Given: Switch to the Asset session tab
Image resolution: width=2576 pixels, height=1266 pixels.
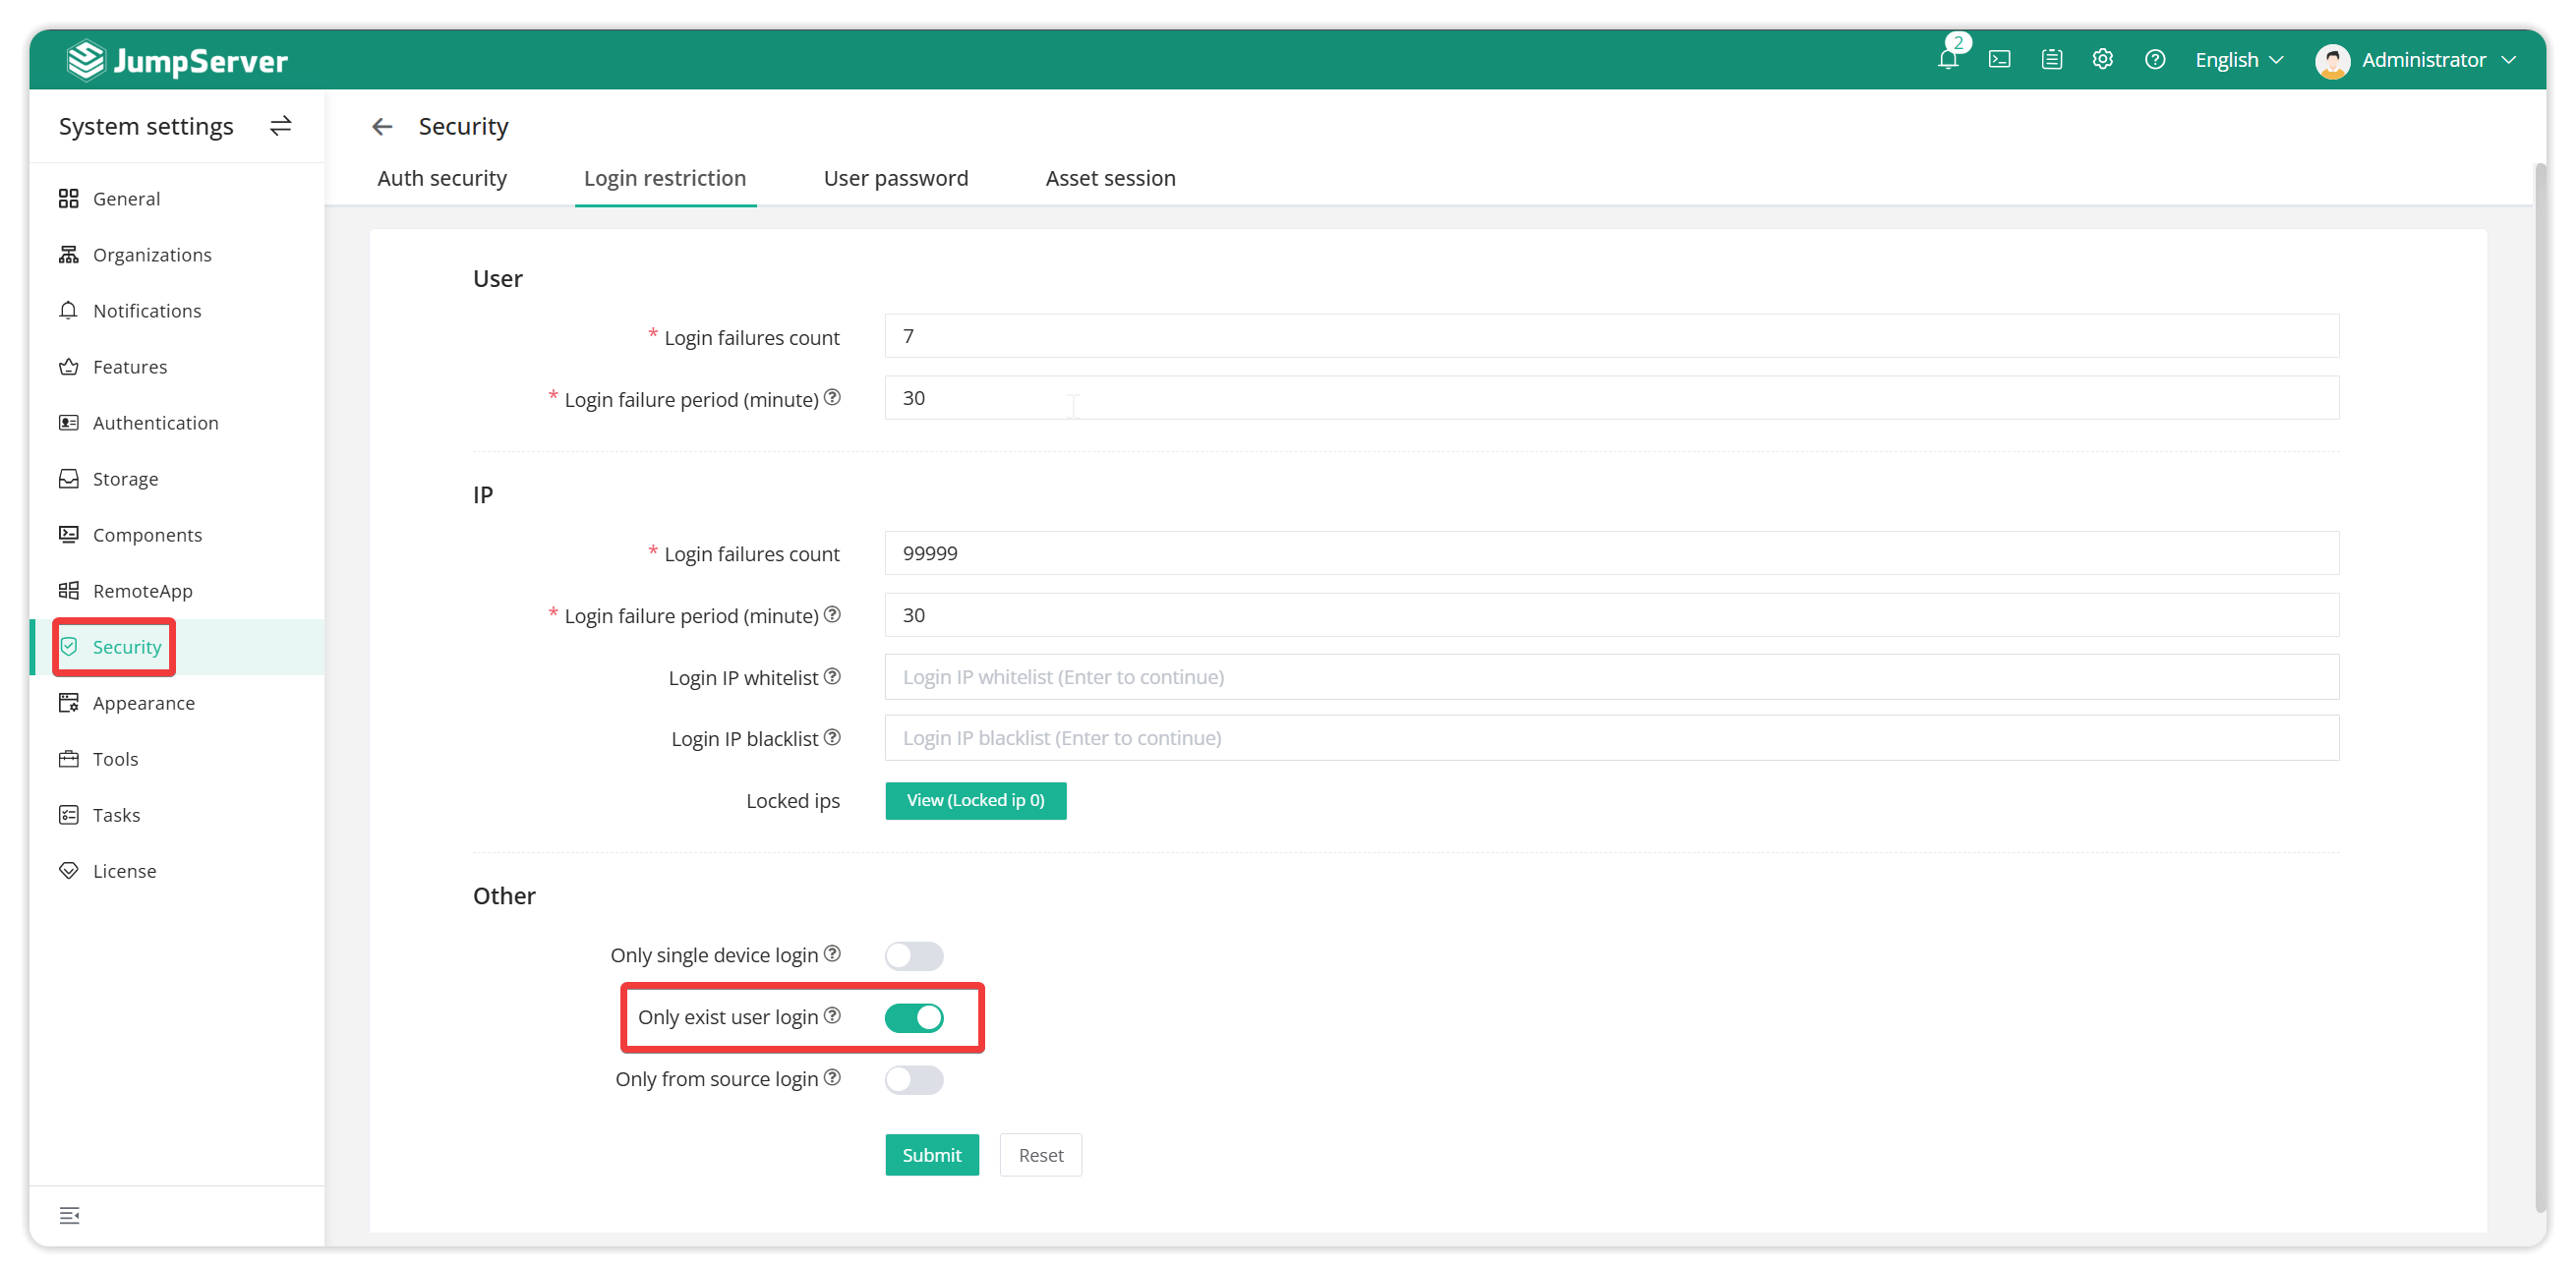Looking at the screenshot, I should 1110,178.
